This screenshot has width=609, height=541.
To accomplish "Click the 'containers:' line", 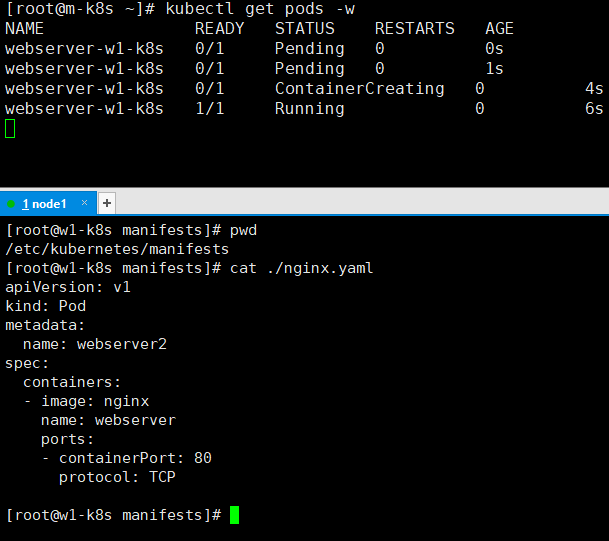I will point(72,383).
